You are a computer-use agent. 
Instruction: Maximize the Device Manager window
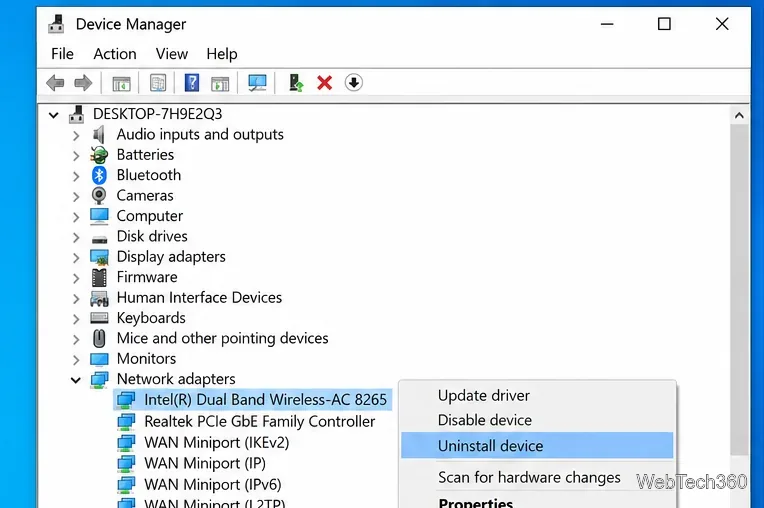(x=664, y=24)
